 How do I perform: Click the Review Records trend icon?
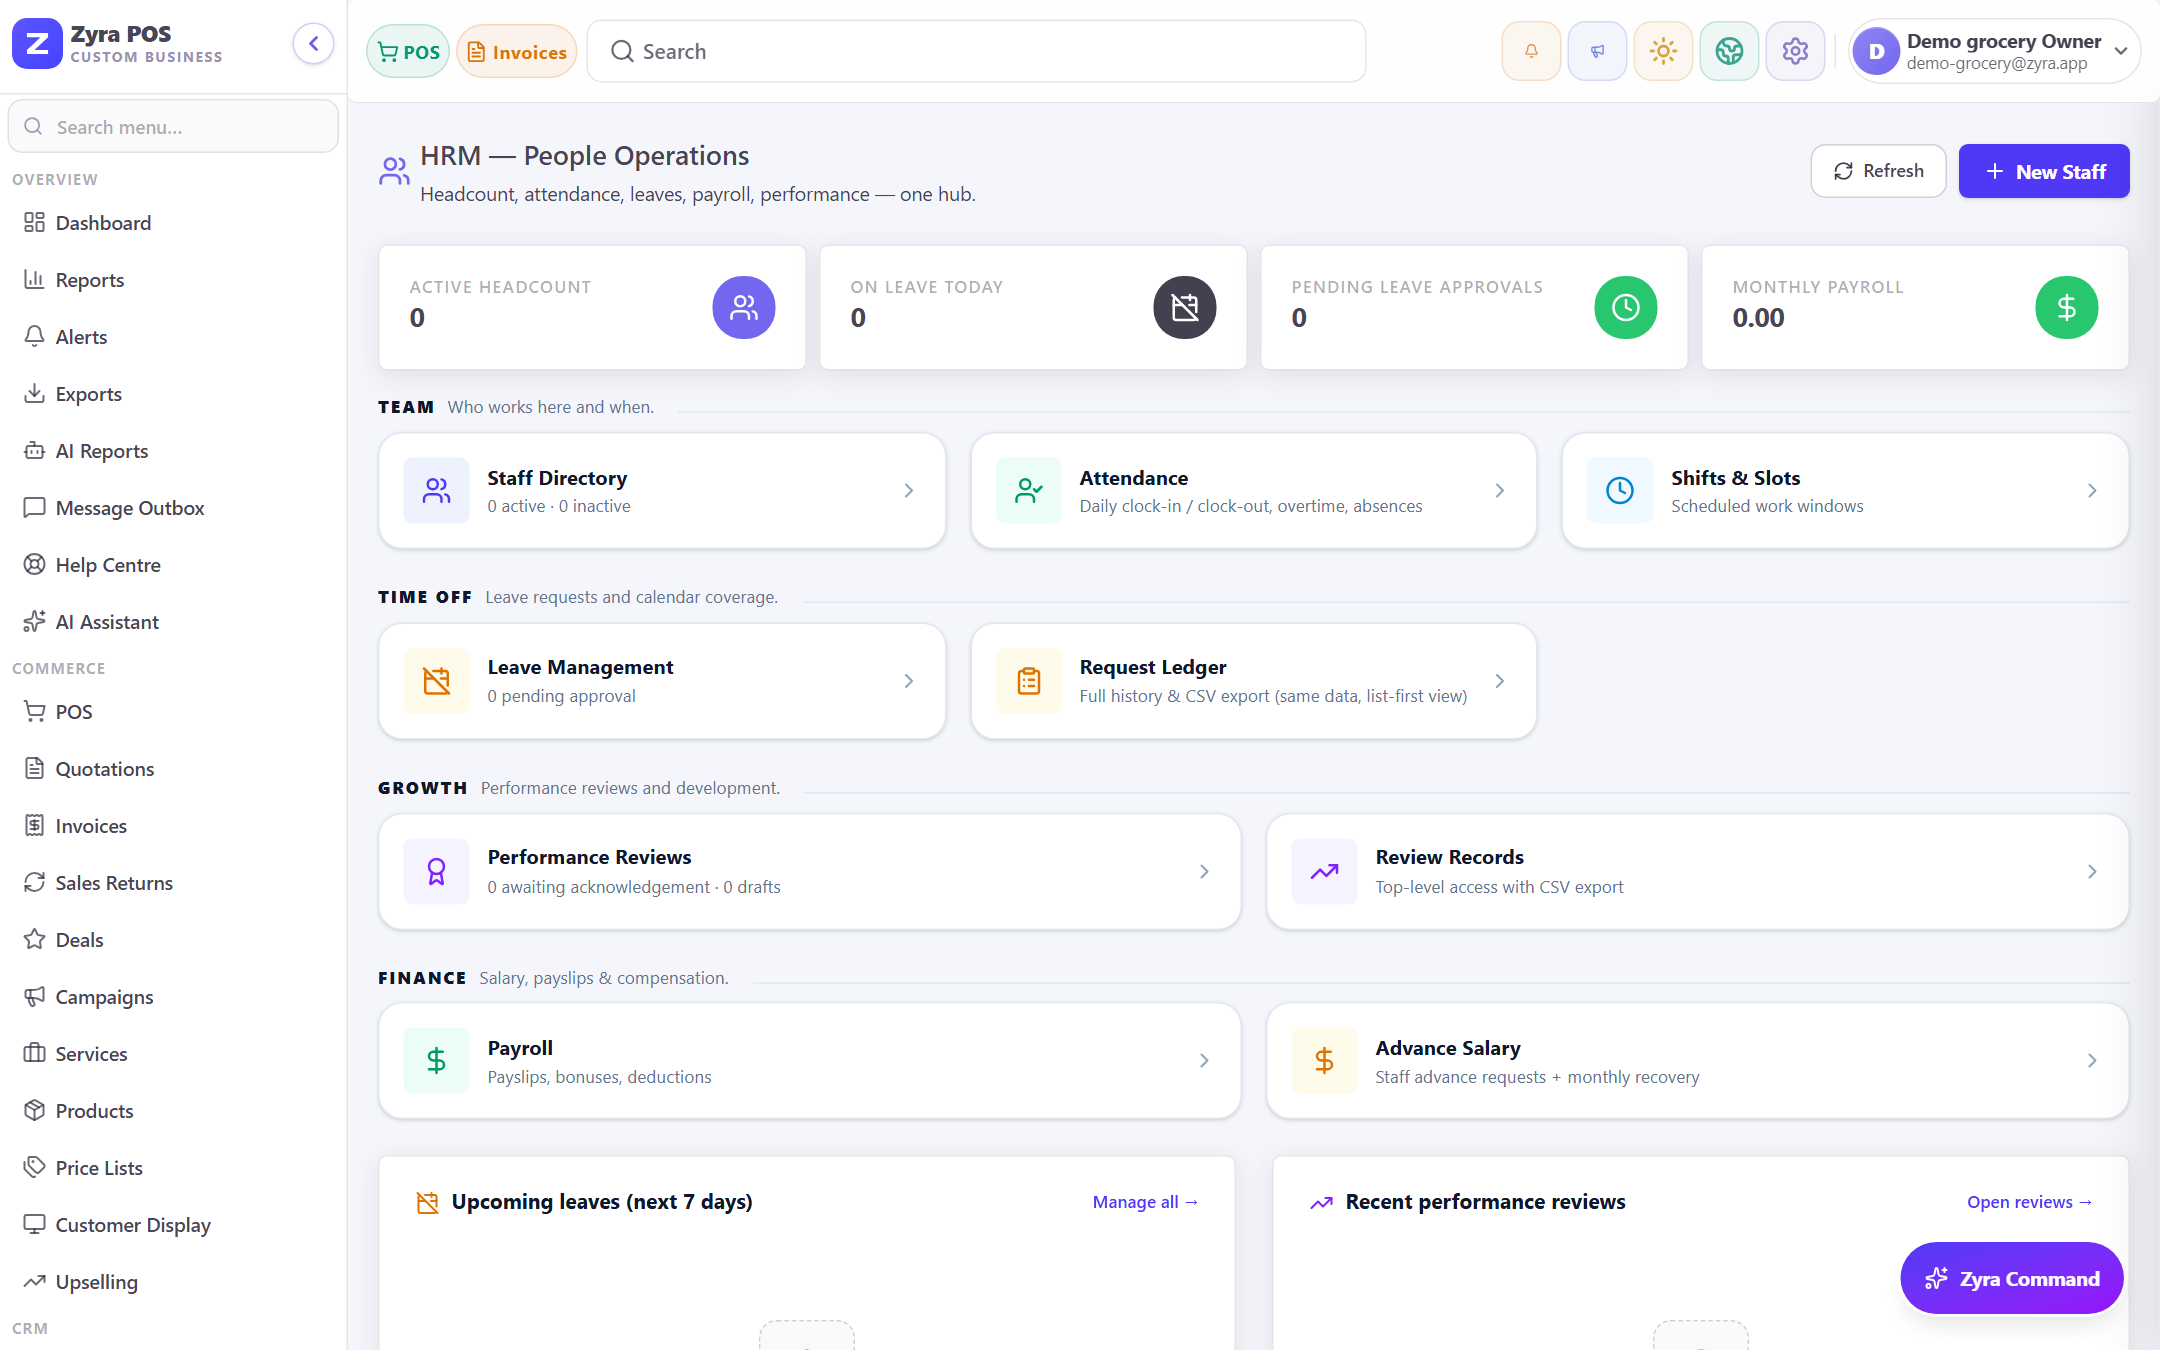[x=1324, y=872]
